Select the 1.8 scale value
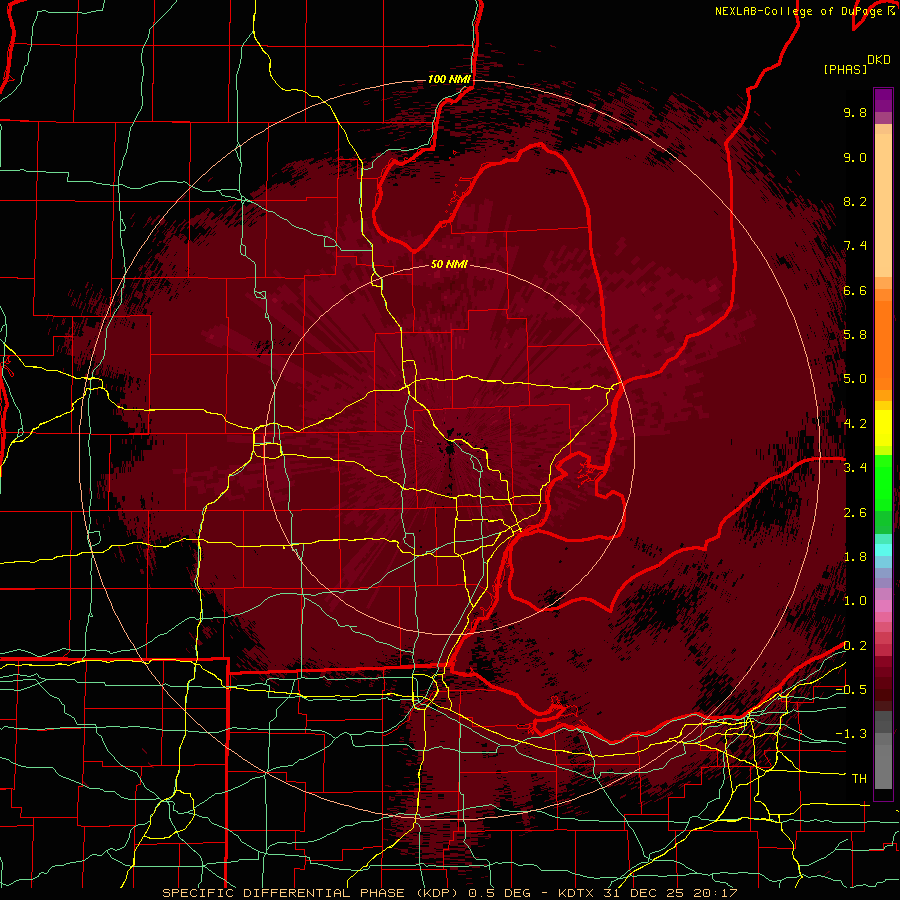 pos(855,557)
